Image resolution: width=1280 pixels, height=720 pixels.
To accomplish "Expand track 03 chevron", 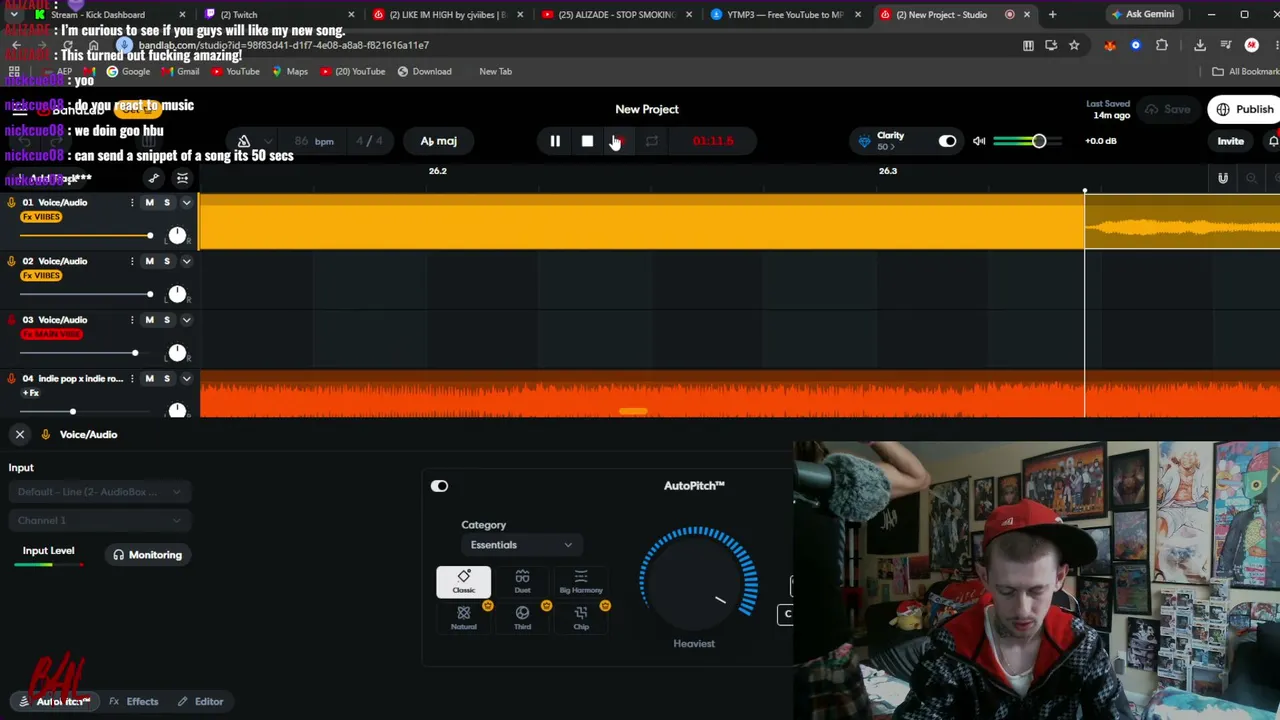I will click(x=186, y=320).
